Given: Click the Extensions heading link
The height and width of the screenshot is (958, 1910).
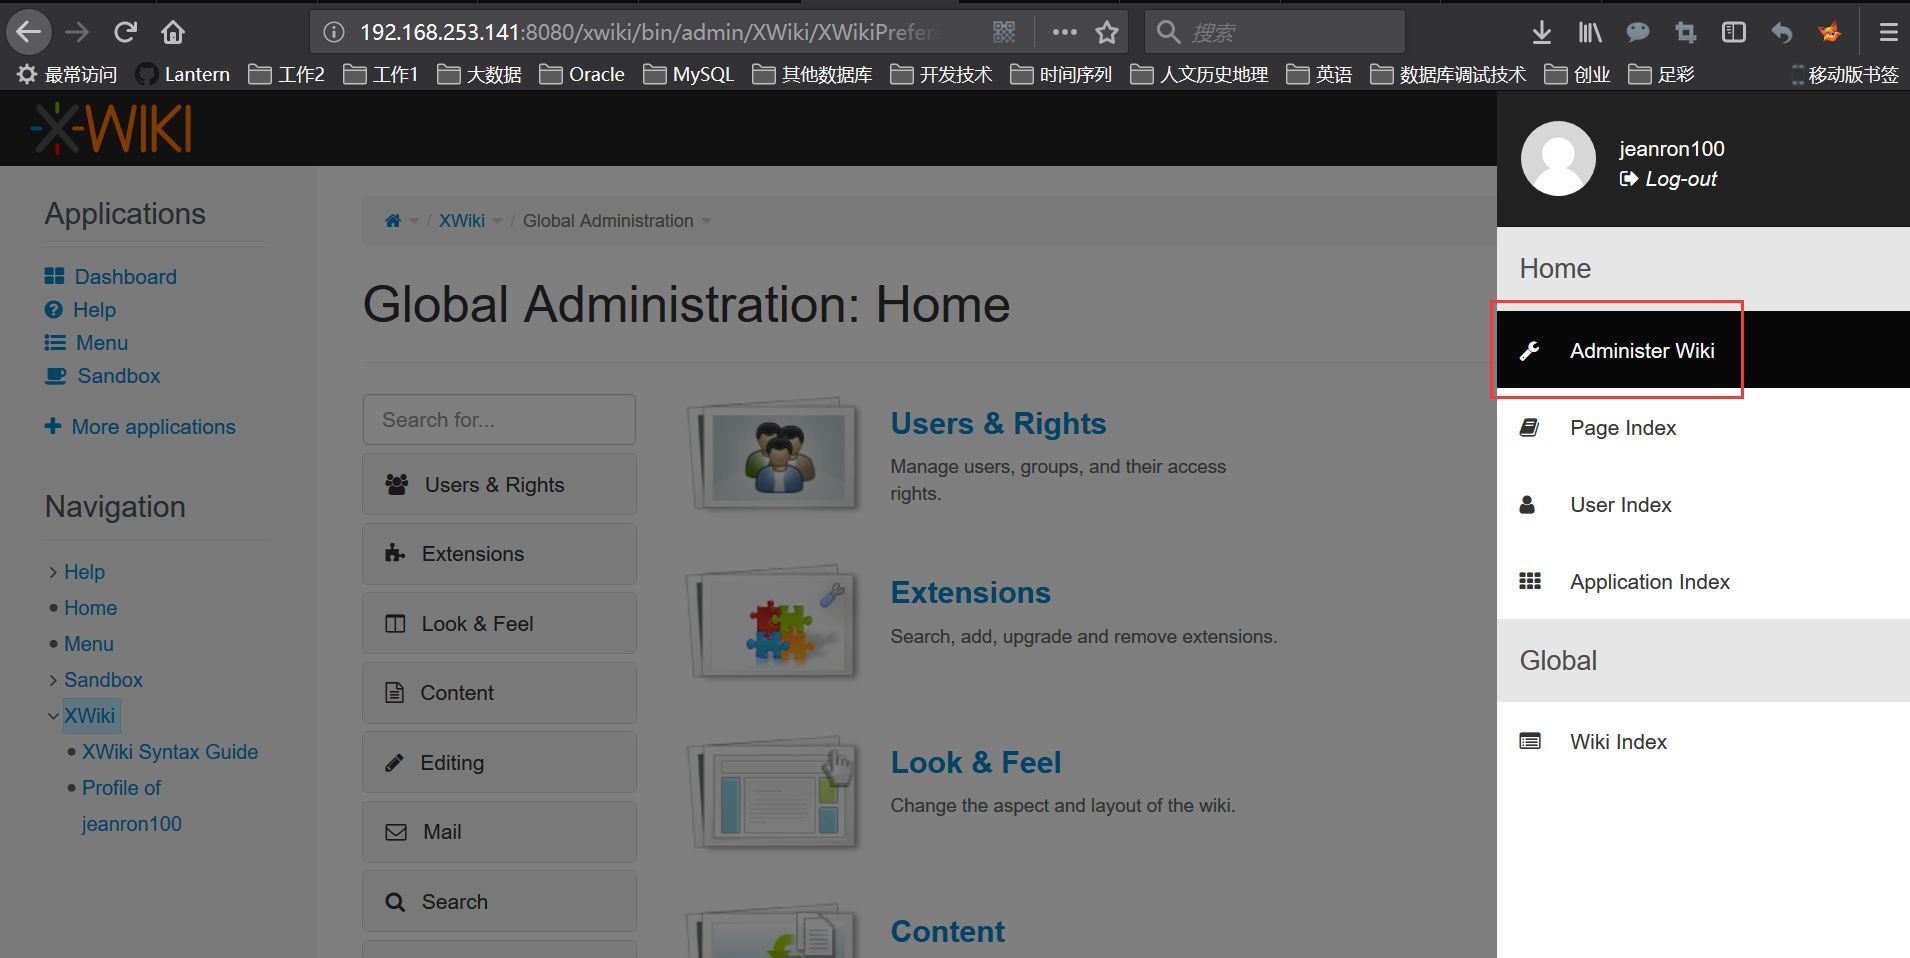Looking at the screenshot, I should point(970,593).
